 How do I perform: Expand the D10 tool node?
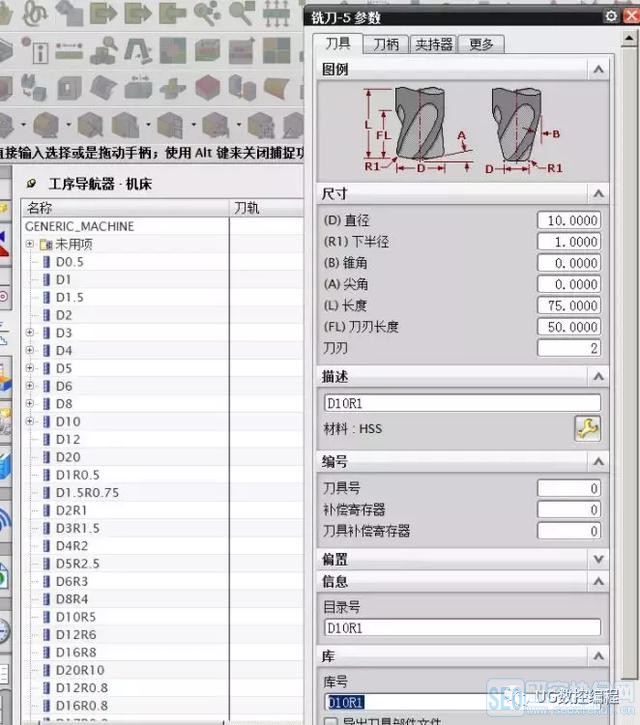[x=30, y=421]
